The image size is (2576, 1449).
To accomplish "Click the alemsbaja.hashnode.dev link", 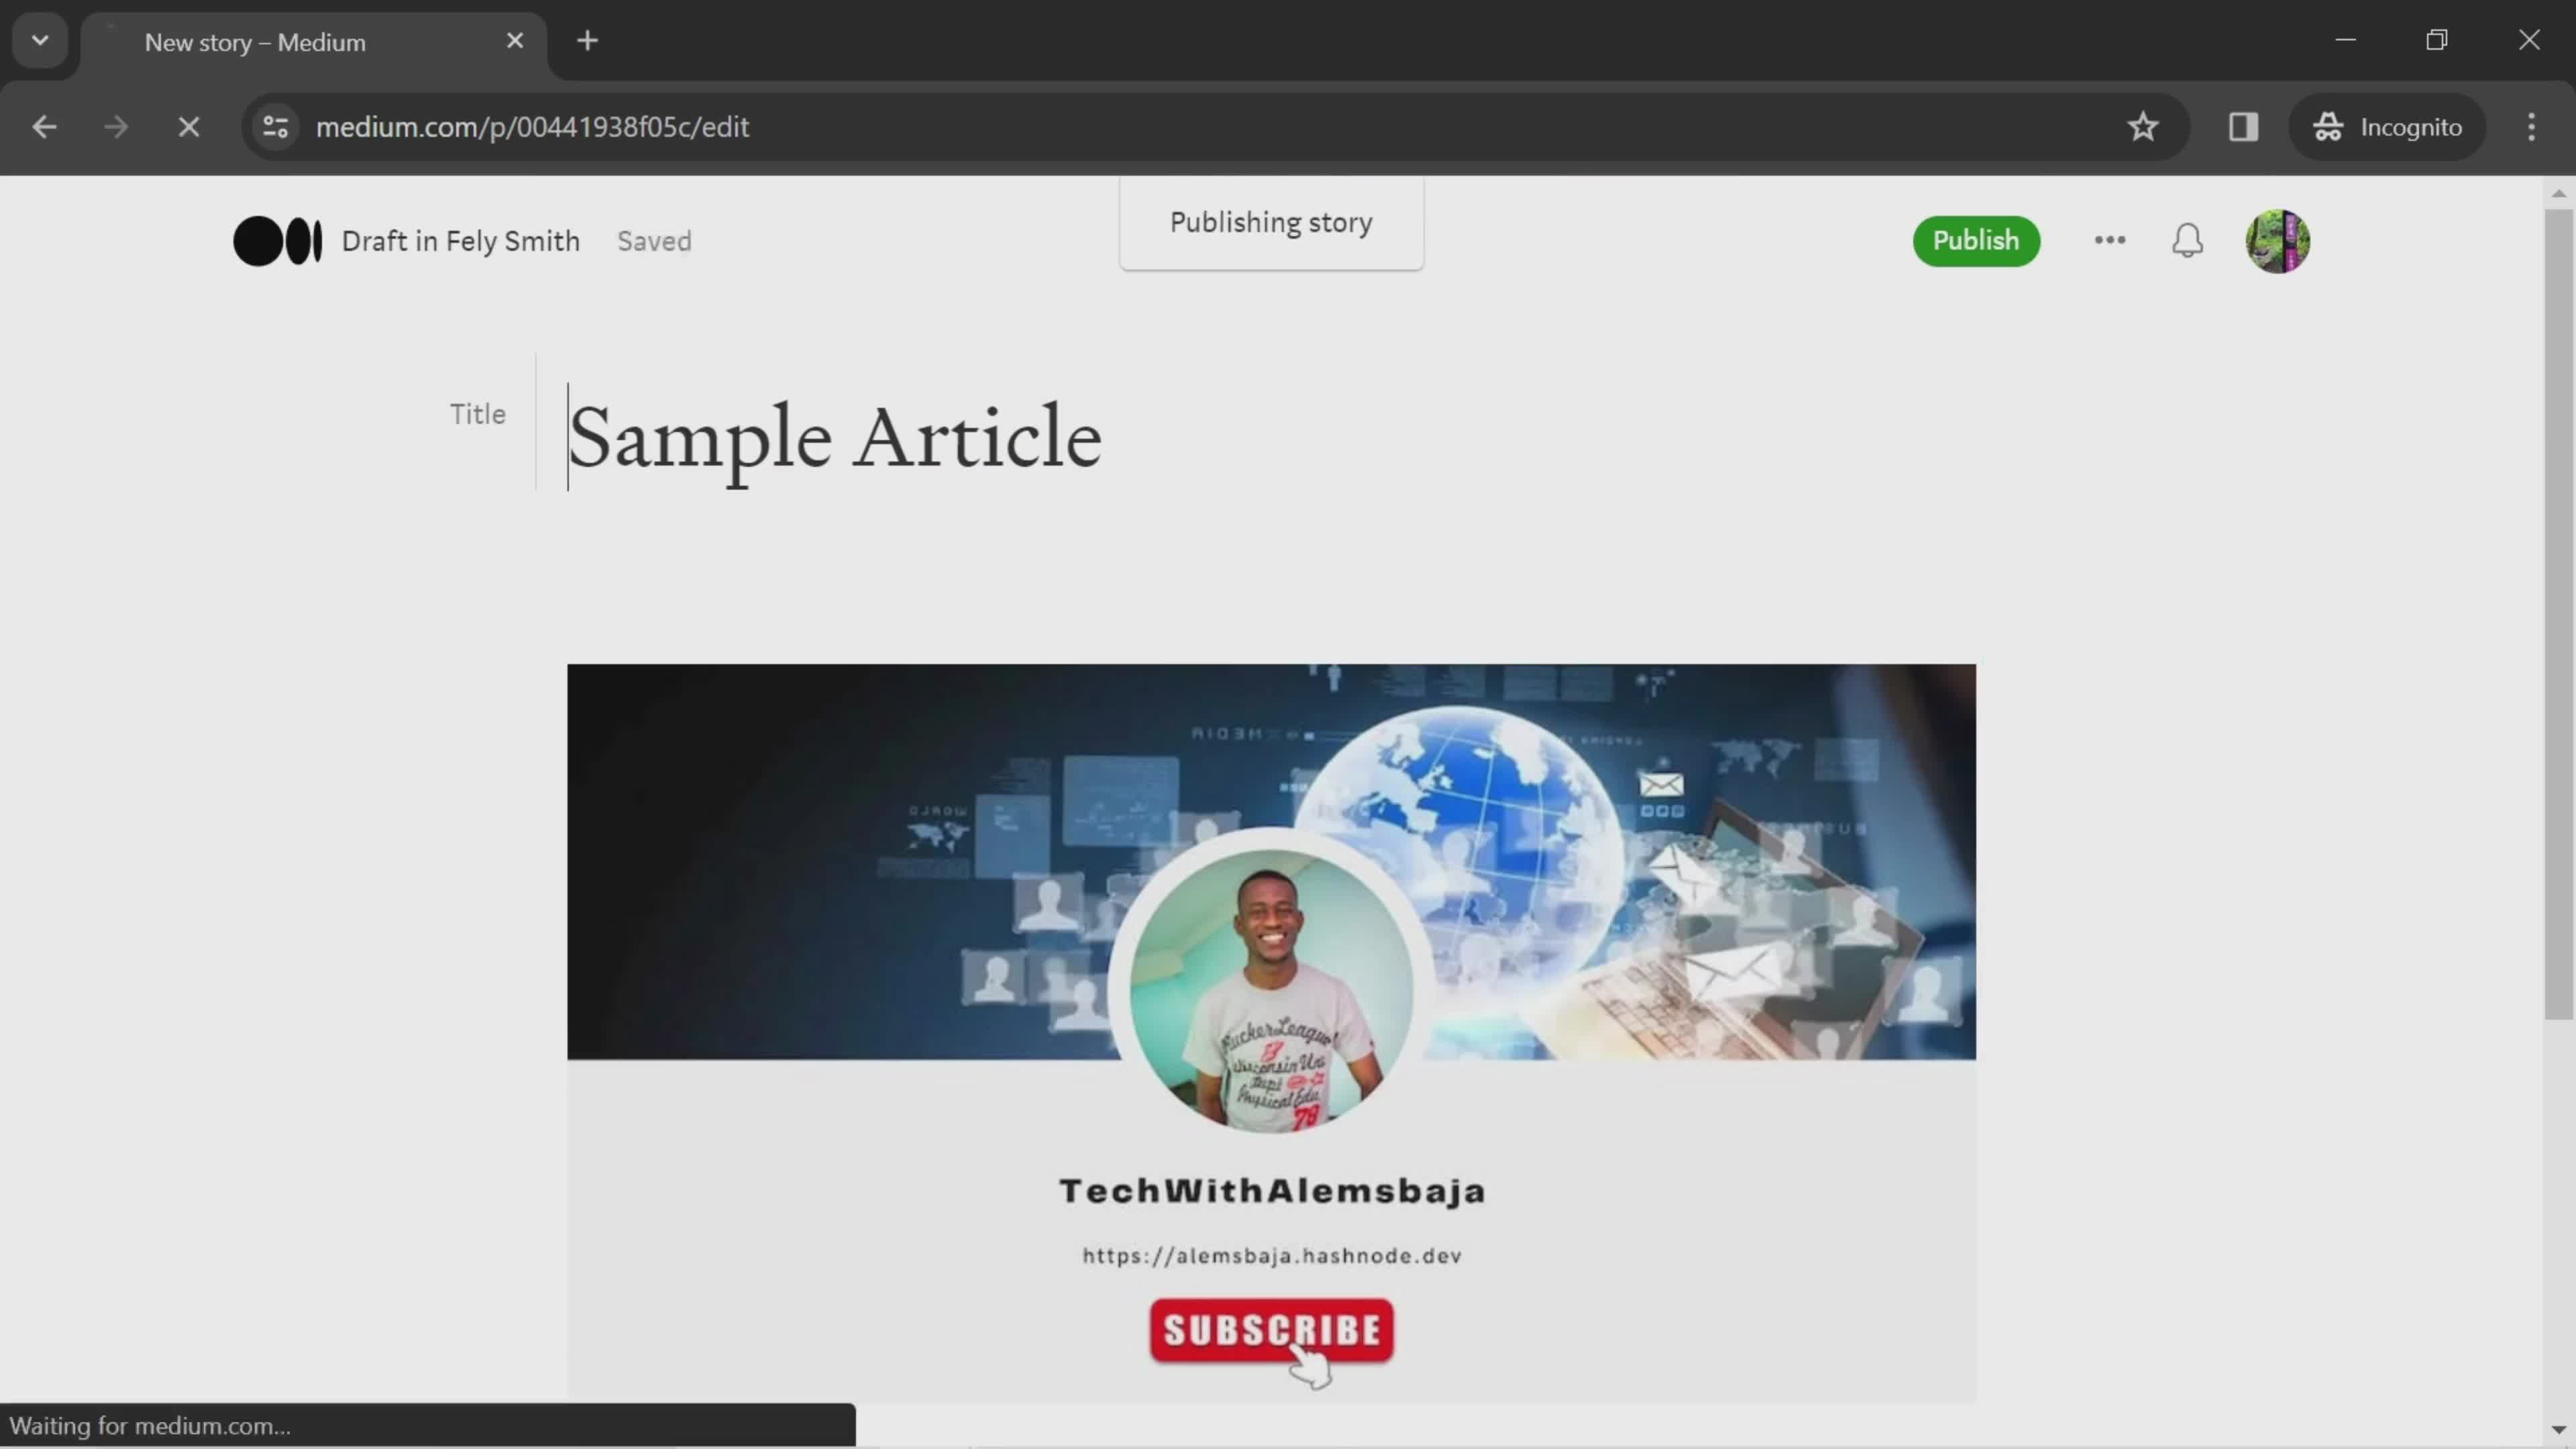I will click(x=1272, y=1254).
